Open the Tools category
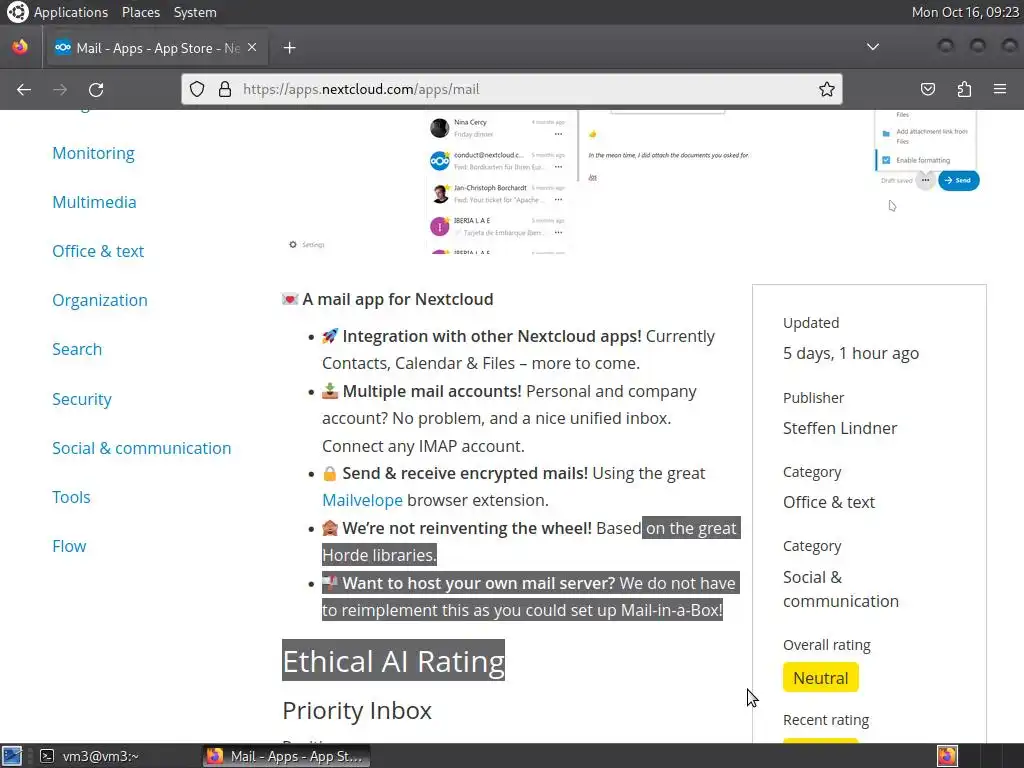Screen dimensions: 1024x768 click(71, 497)
